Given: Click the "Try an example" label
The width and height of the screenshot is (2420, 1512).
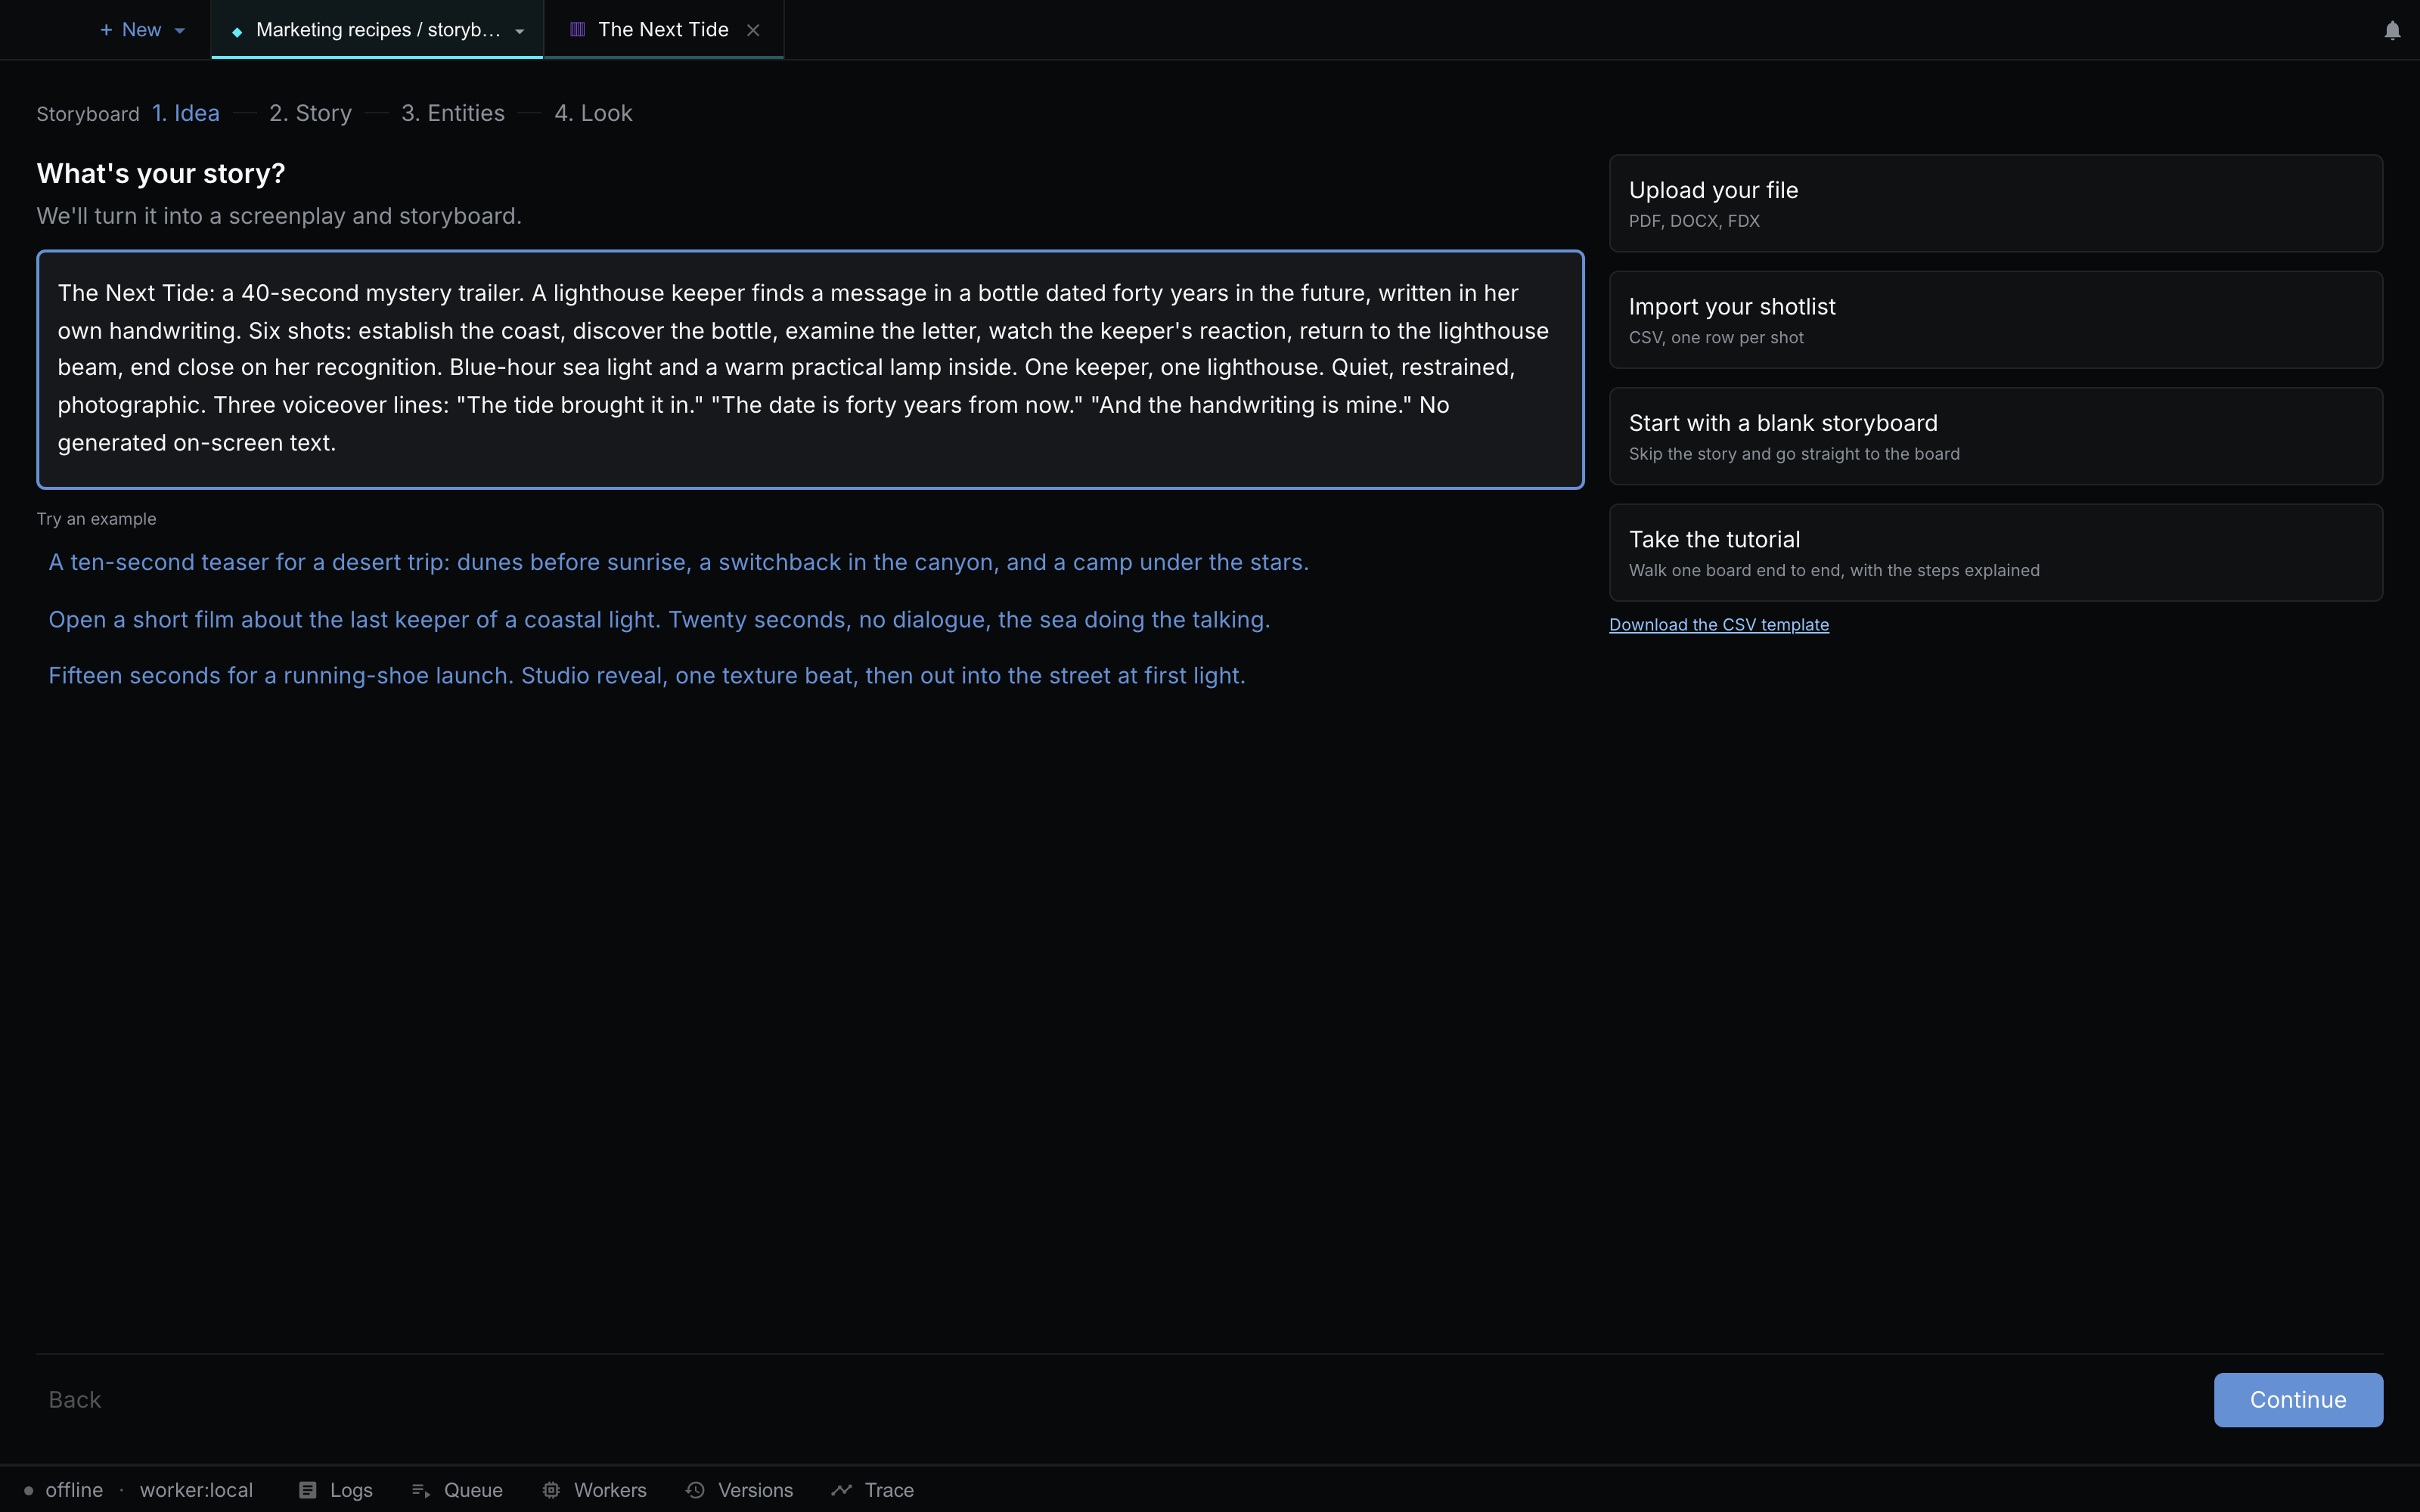Looking at the screenshot, I should point(96,519).
